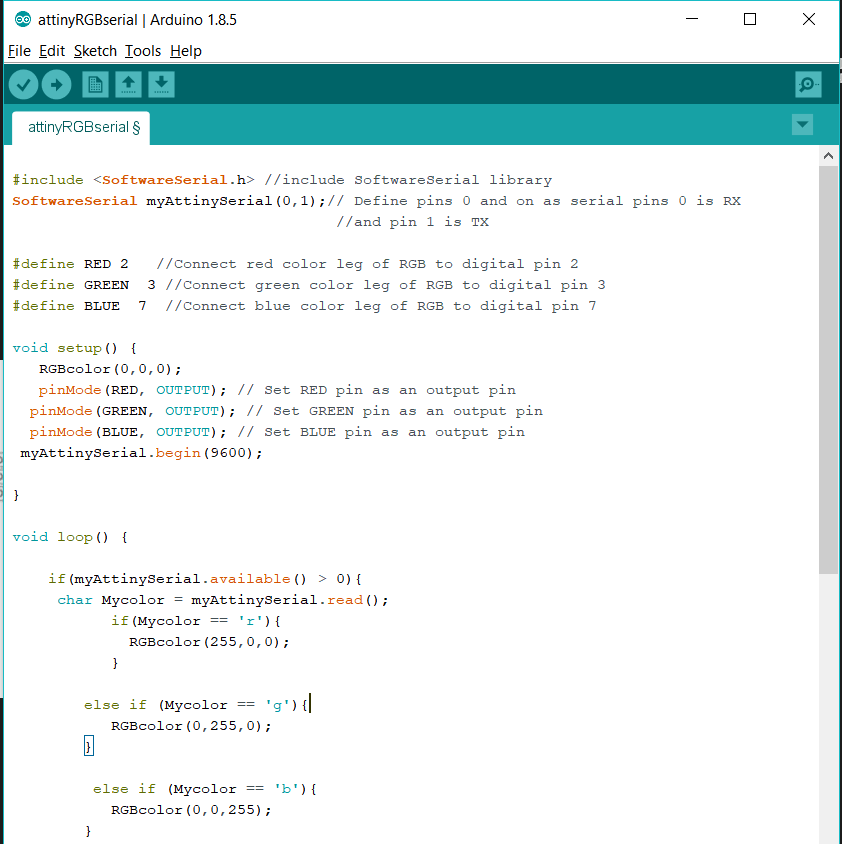
Task: Open the tab options dropdown arrow
Action: click(802, 125)
